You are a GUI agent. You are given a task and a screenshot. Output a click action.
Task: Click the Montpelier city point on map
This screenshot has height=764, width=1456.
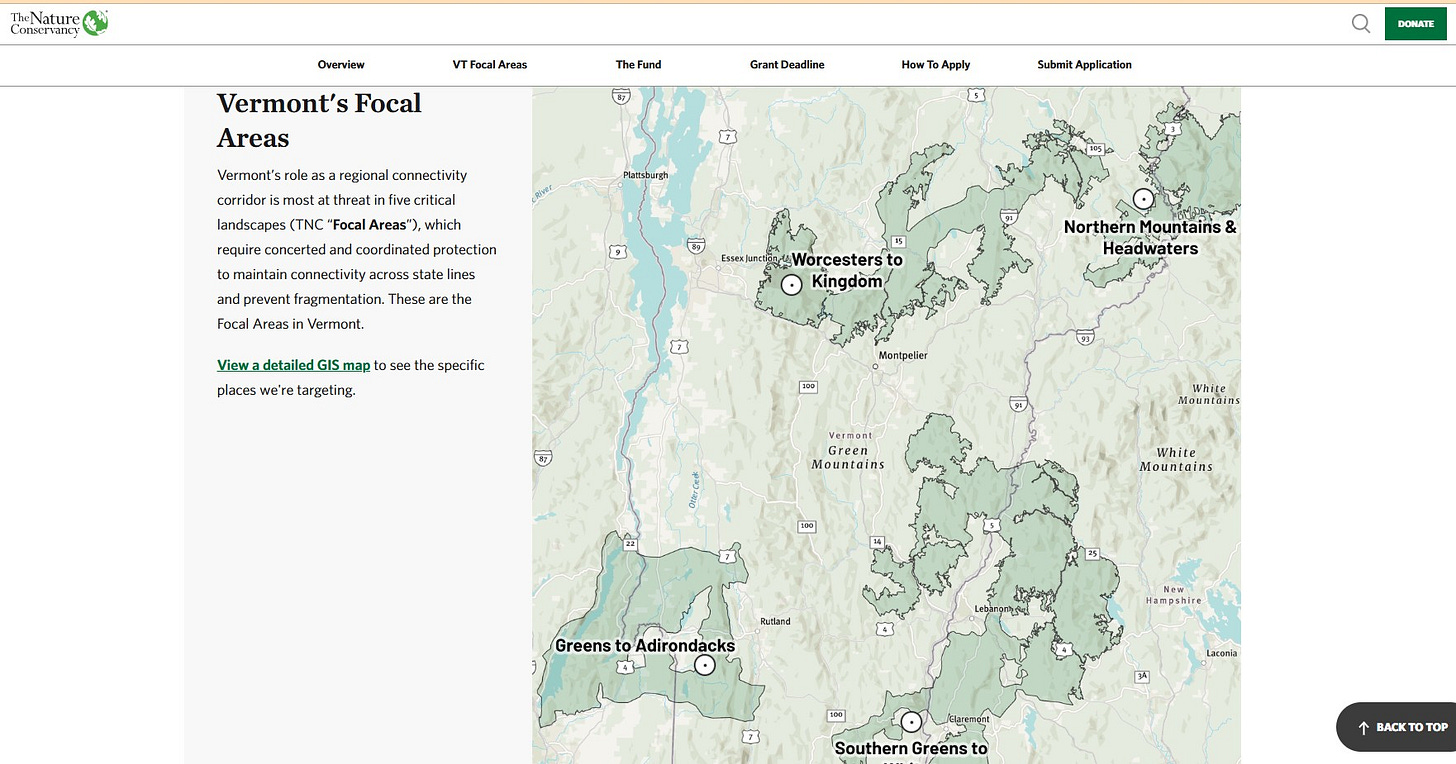point(875,367)
